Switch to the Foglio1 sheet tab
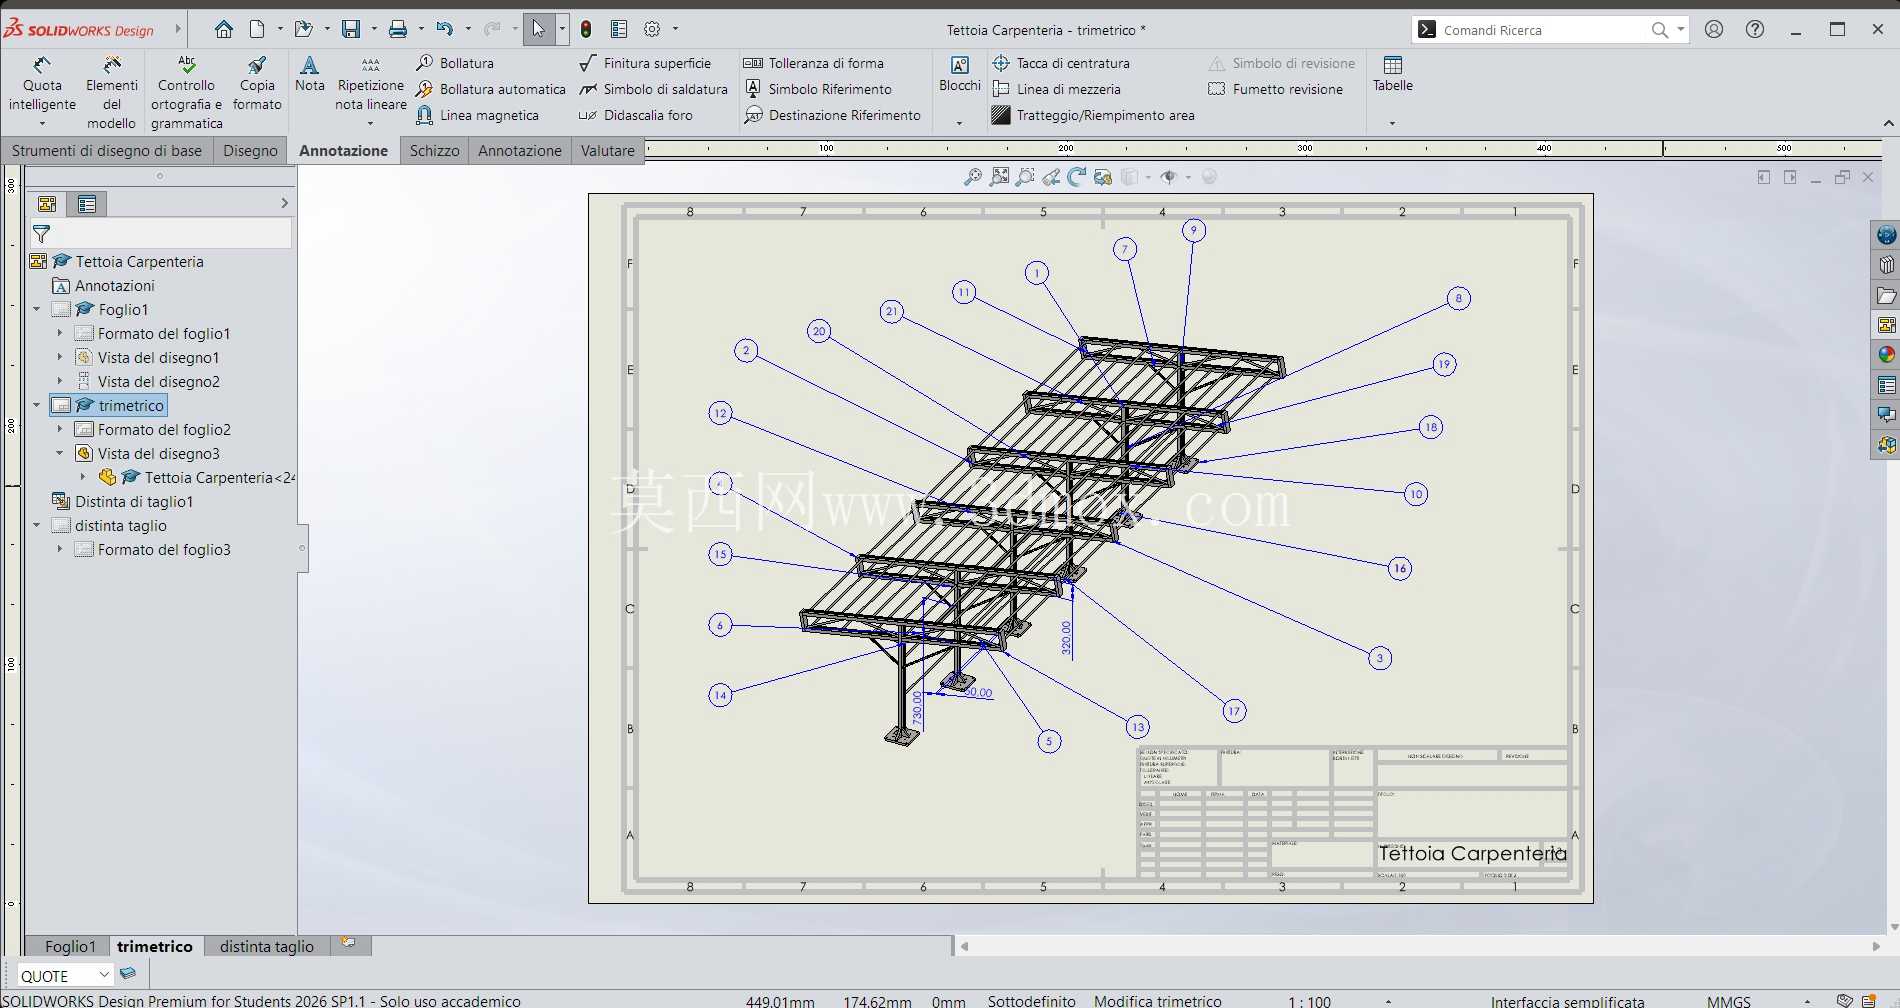The height and width of the screenshot is (1008, 1900). pos(70,946)
